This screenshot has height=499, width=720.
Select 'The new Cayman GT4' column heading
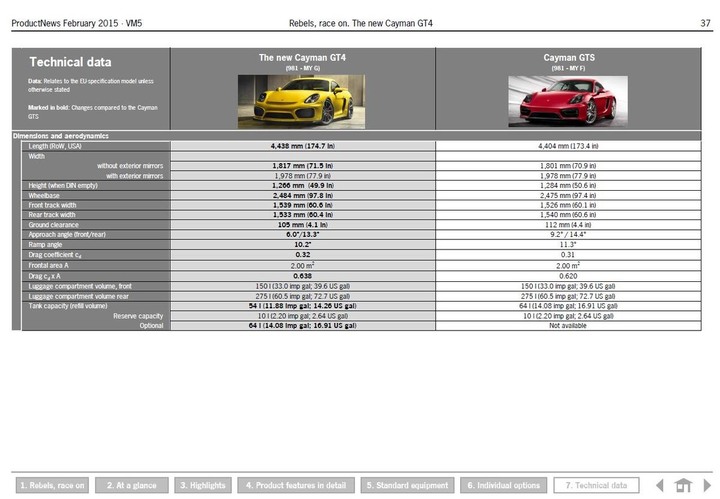point(302,58)
